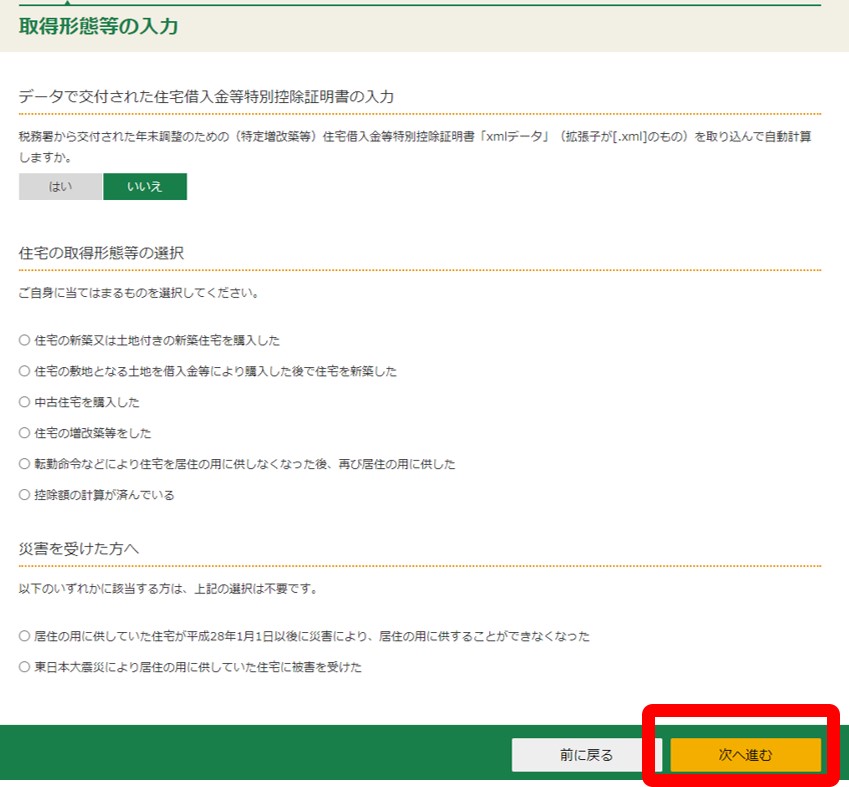The image size is (849, 787).
Task: Choose 住宅の敷地となる土地を借入金等により購入した後で住宅を新築した option
Action: [x=24, y=371]
